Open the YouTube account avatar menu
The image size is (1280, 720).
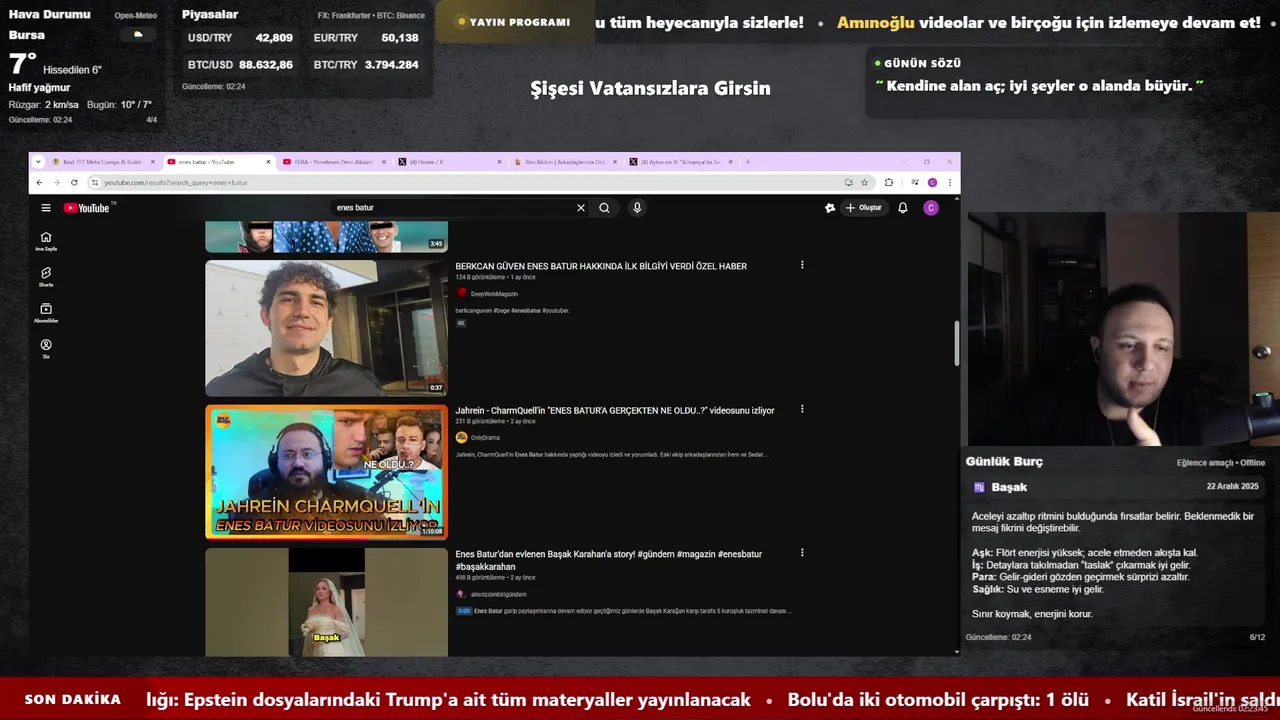(931, 208)
